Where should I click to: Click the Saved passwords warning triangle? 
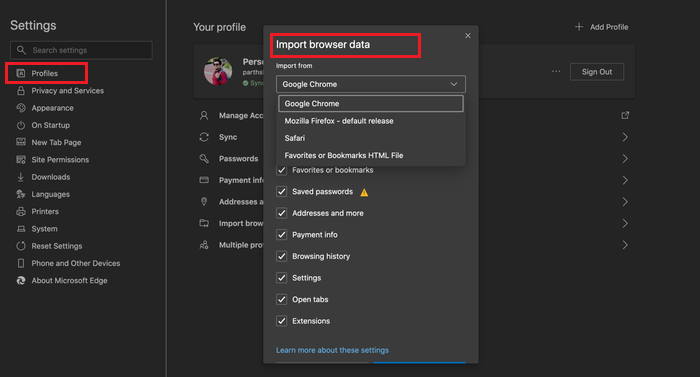[x=364, y=193]
